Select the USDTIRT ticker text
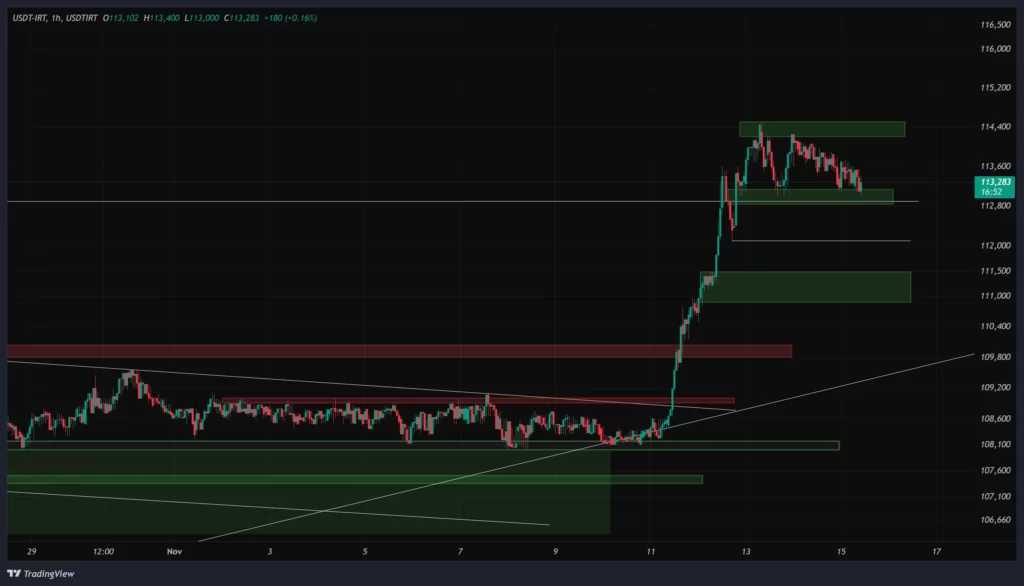The width and height of the screenshot is (1024, 586). point(82,16)
